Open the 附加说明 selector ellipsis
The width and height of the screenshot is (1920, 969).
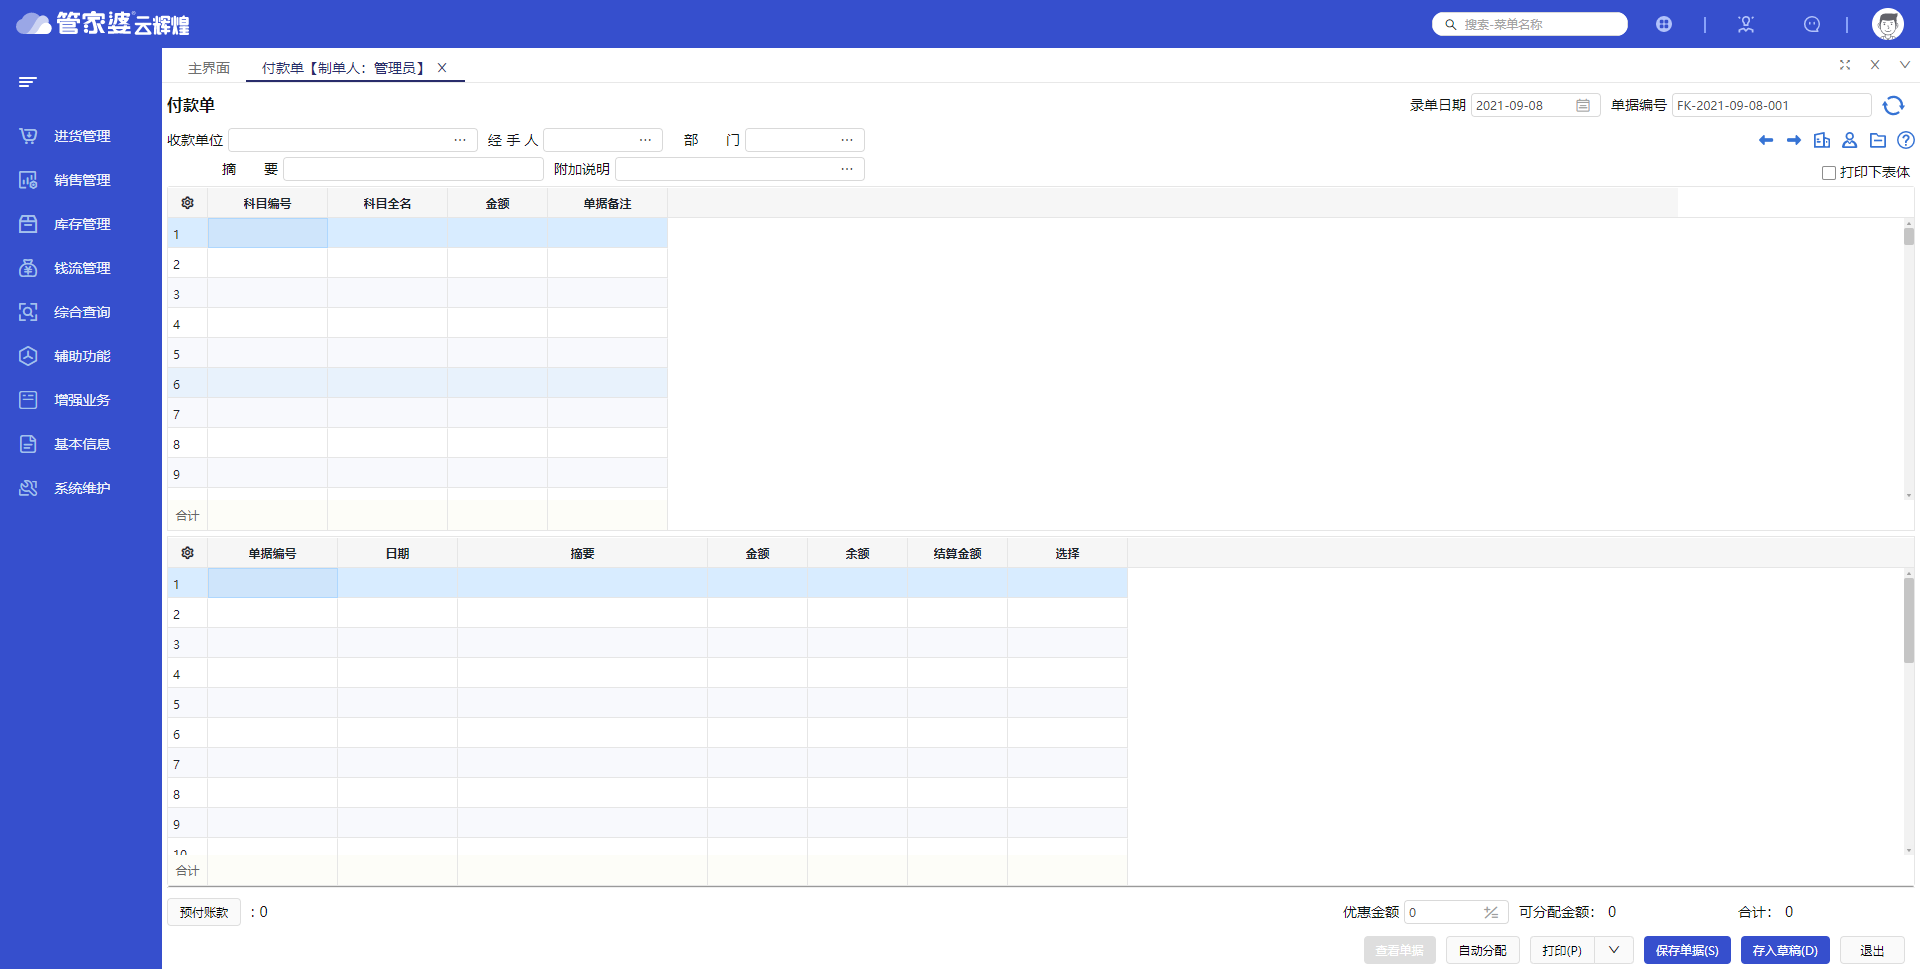pos(847,169)
